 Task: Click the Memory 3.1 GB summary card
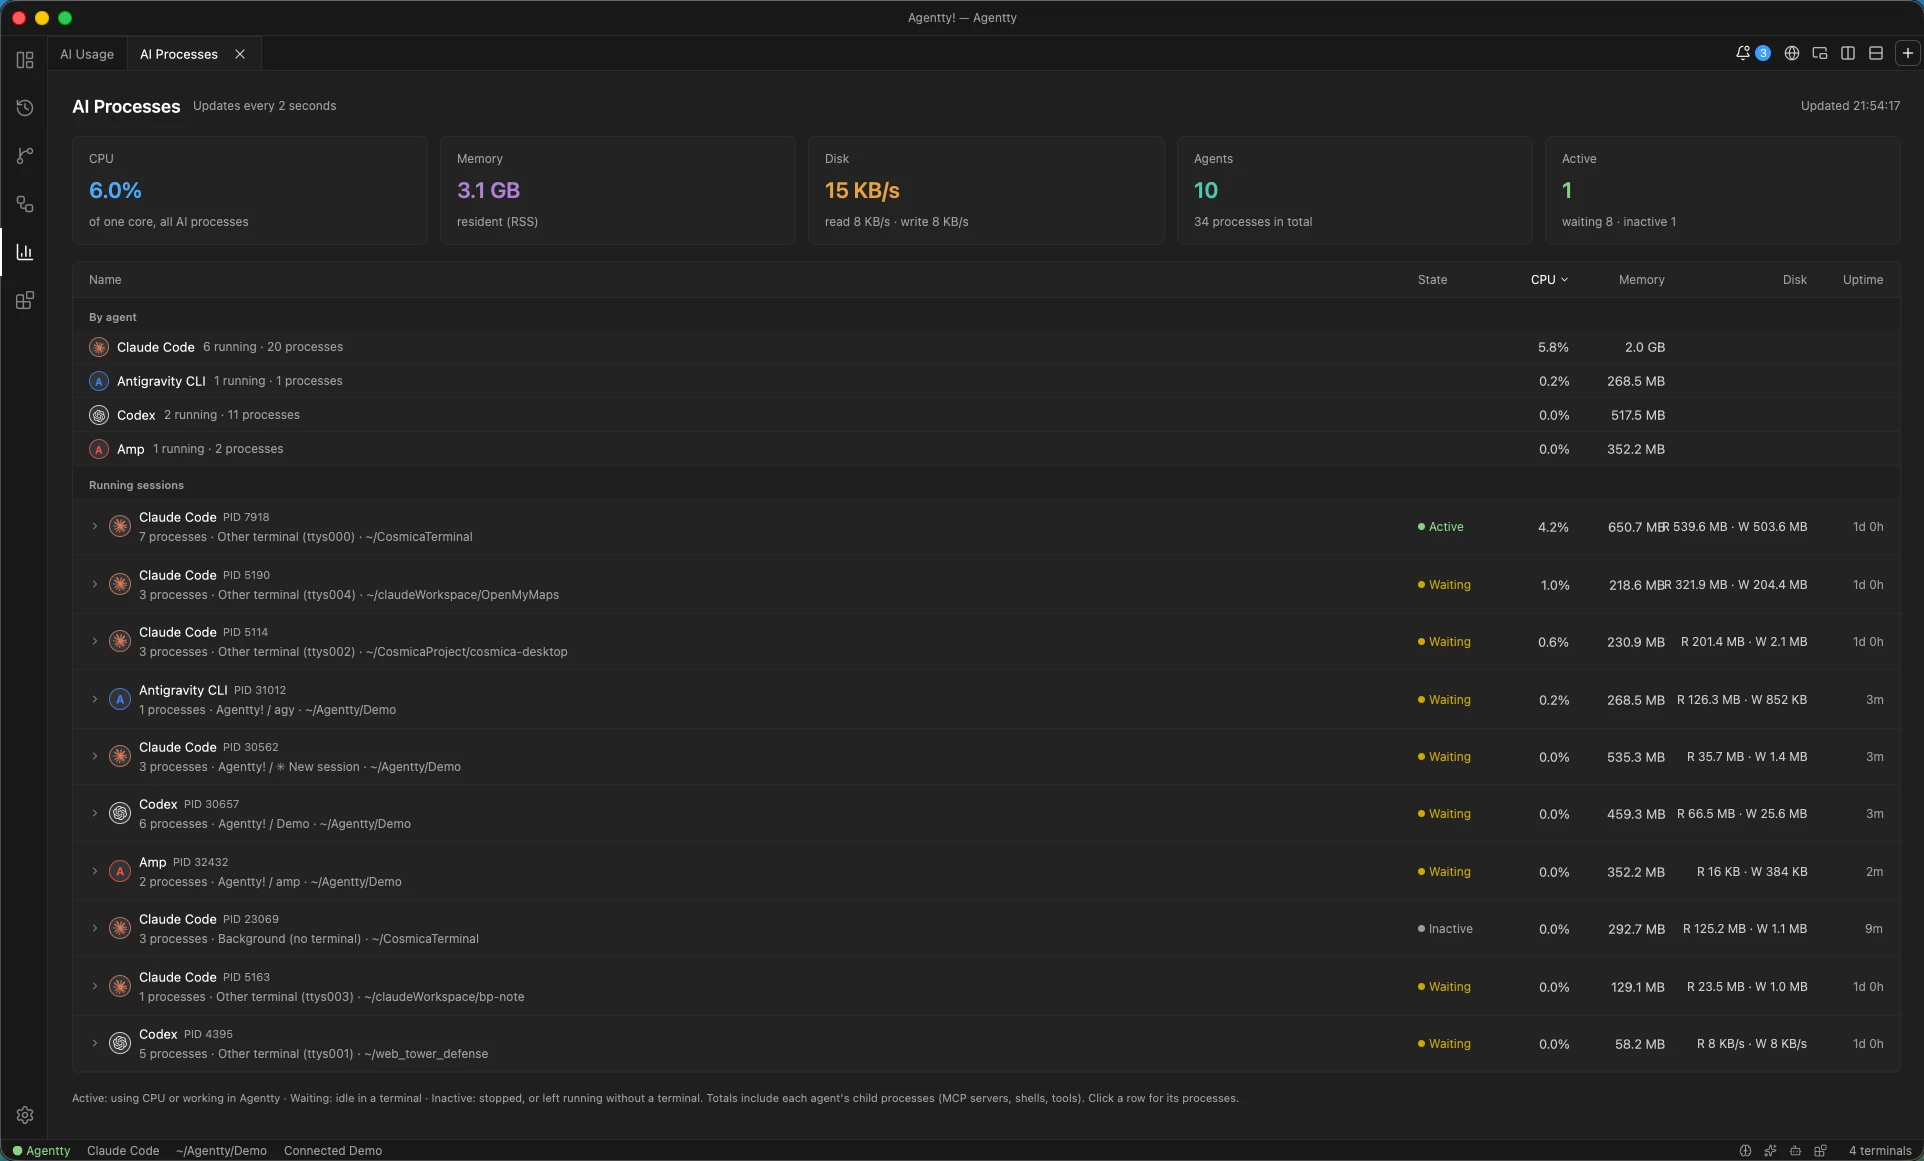(618, 190)
